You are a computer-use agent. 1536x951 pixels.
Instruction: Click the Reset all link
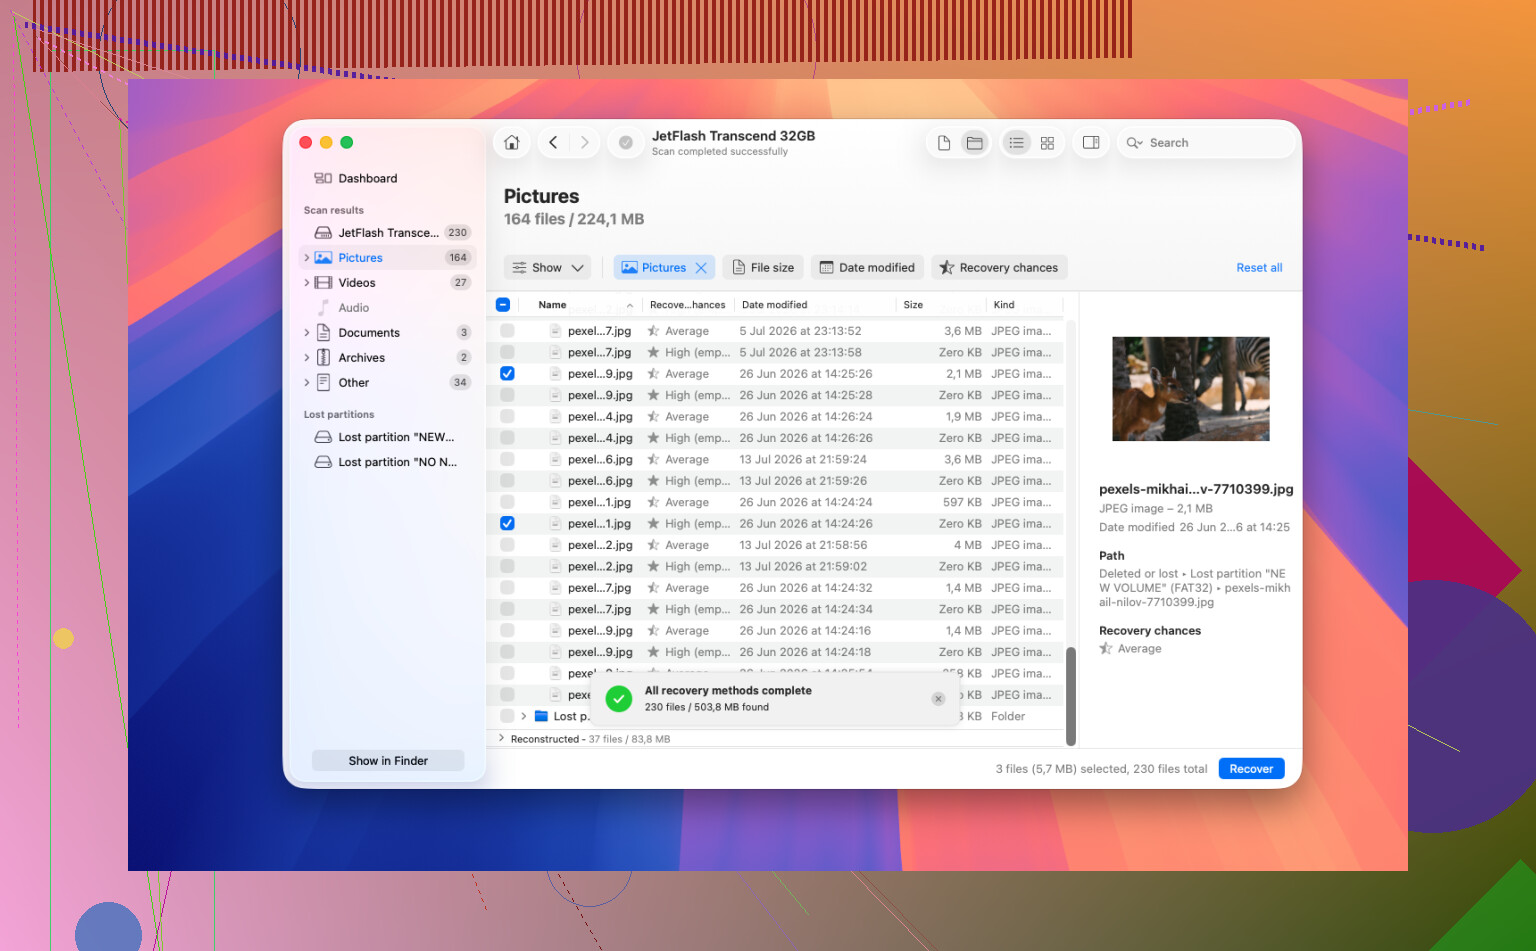(1259, 268)
